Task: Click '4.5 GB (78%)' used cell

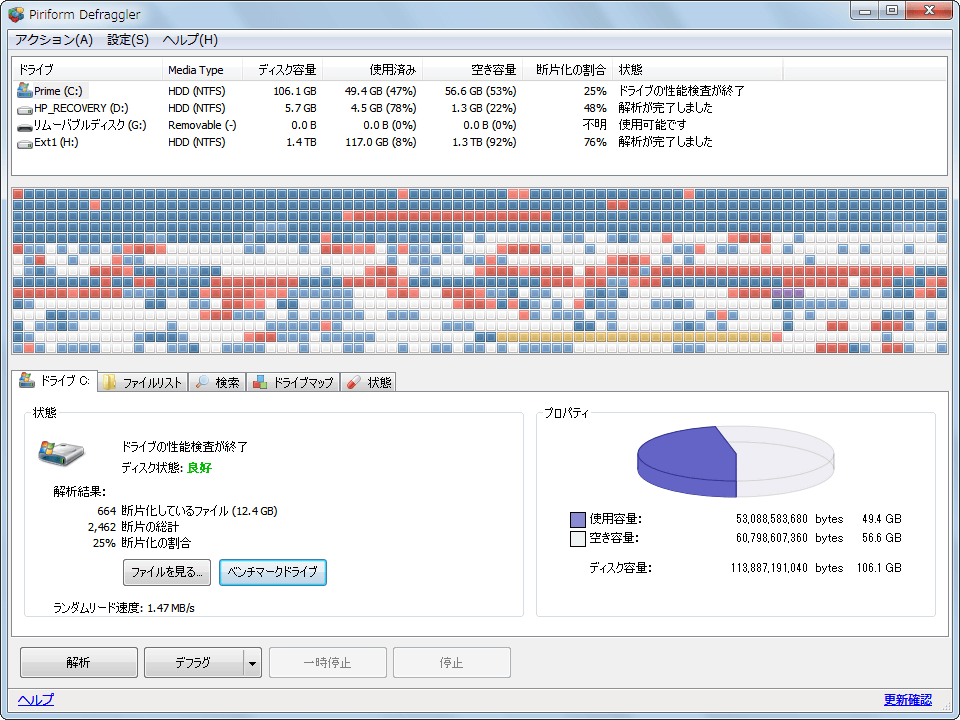Action: 383,108
